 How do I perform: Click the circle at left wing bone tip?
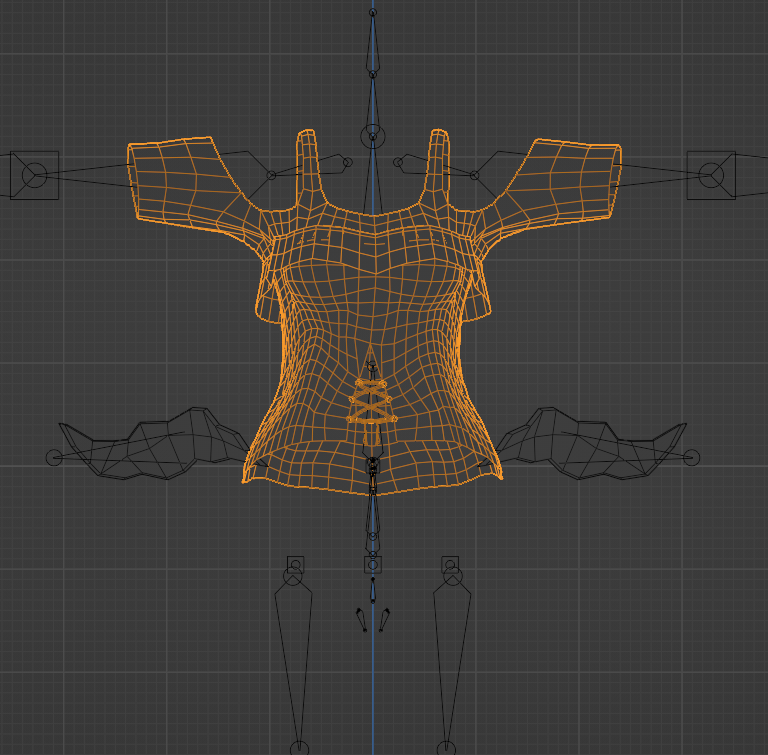[x=54, y=458]
